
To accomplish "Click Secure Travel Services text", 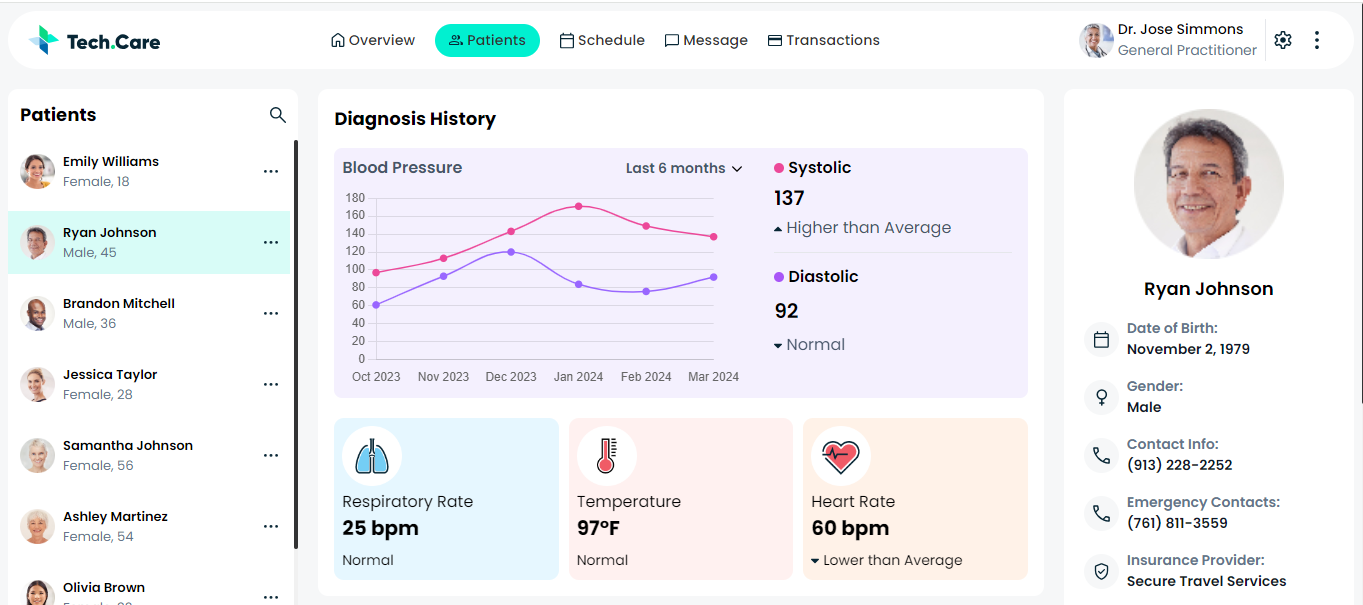I will [x=1206, y=581].
